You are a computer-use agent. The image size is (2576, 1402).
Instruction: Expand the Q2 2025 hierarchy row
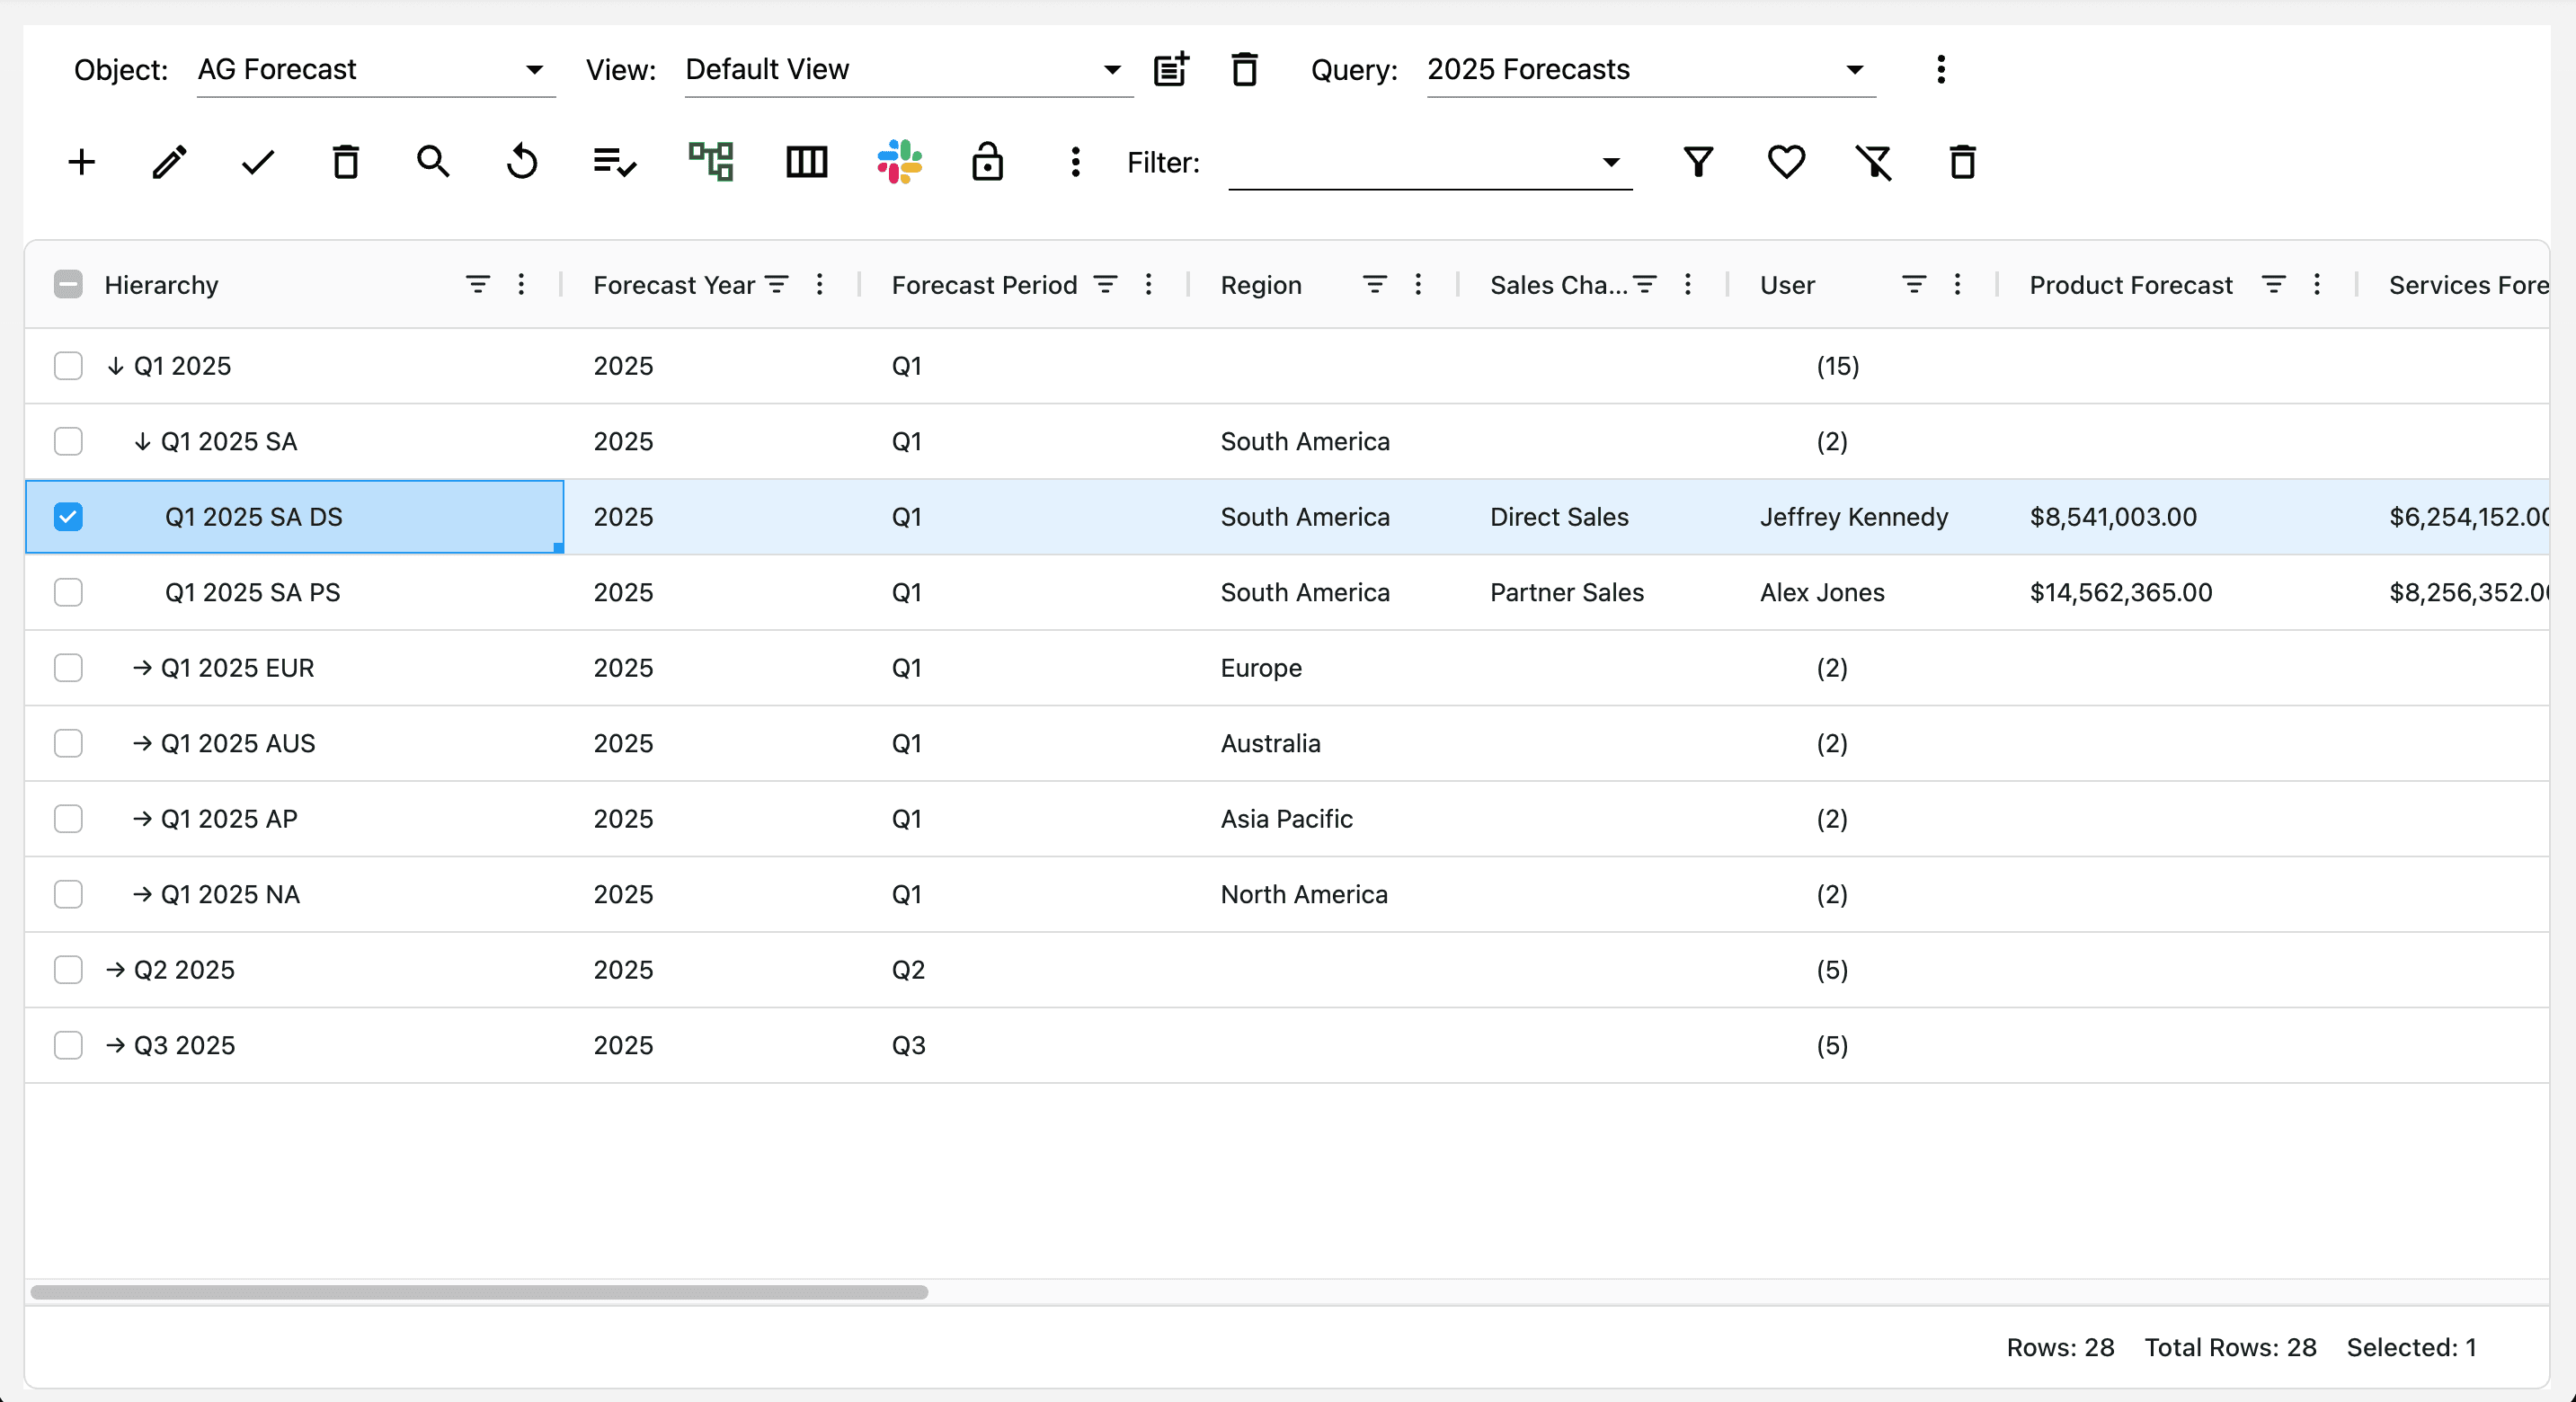tap(115, 970)
